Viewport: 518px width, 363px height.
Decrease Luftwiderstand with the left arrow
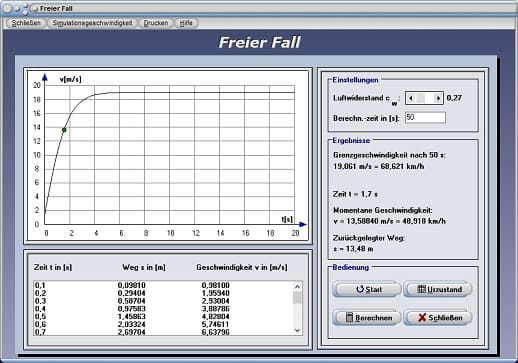(x=411, y=98)
